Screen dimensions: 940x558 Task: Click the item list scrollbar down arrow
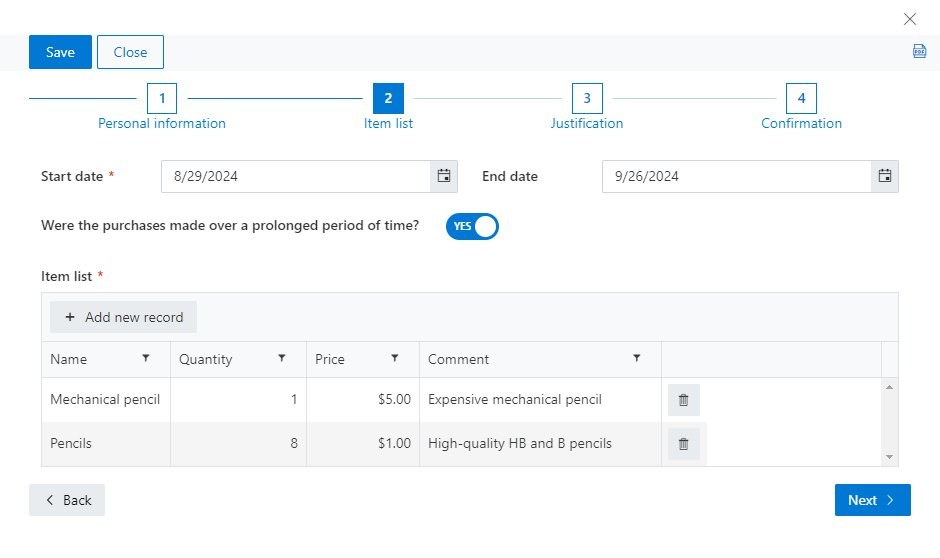click(x=890, y=457)
